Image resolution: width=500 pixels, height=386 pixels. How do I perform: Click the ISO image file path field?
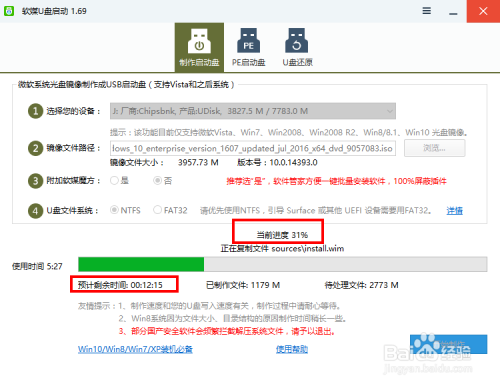point(253,148)
